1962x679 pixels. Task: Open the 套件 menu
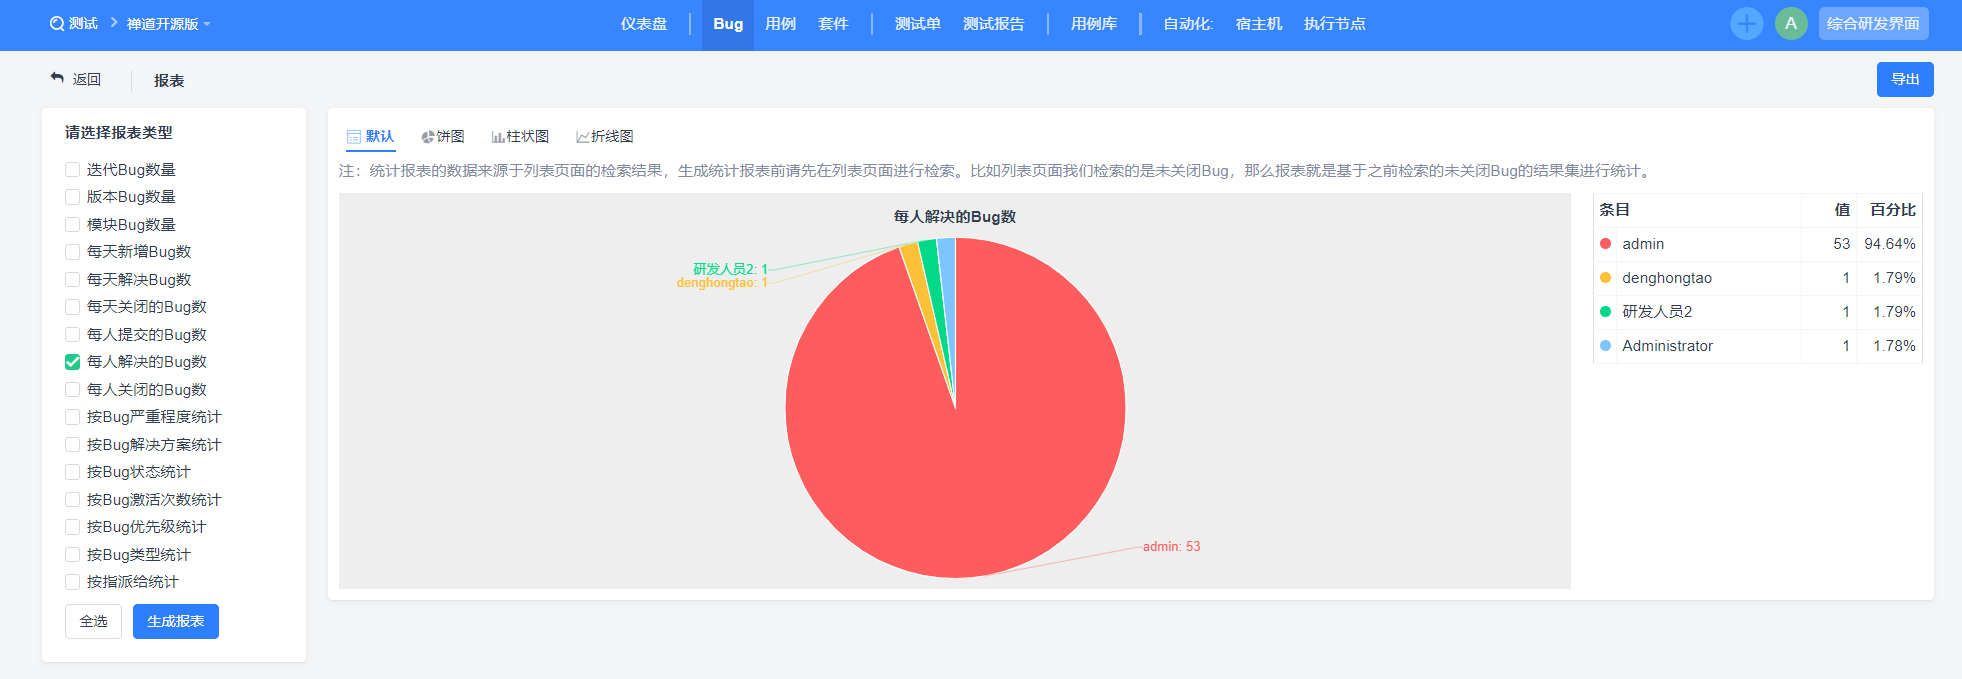pos(833,24)
